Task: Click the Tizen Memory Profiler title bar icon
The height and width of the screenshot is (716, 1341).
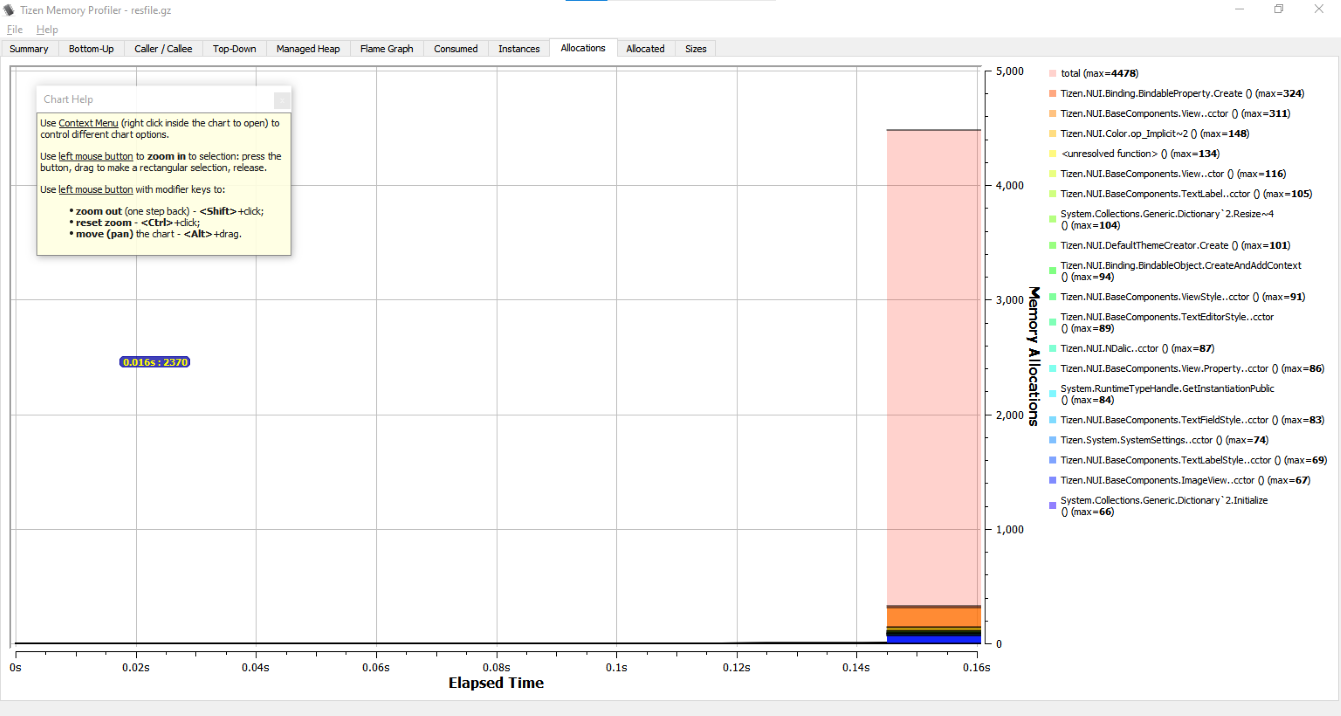Action: (x=10, y=10)
